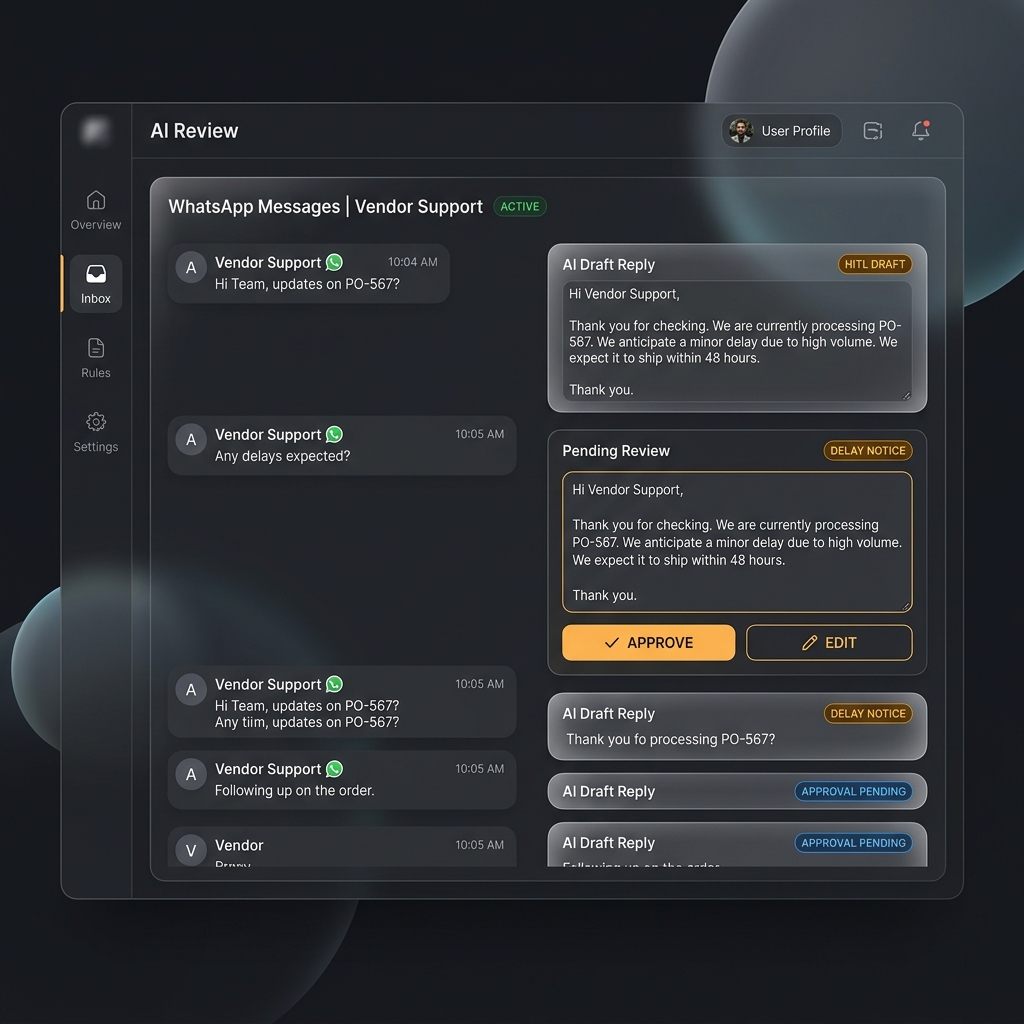Click WhatsApp icon on 'Following up' message
The image size is (1024, 1024).
coord(334,769)
